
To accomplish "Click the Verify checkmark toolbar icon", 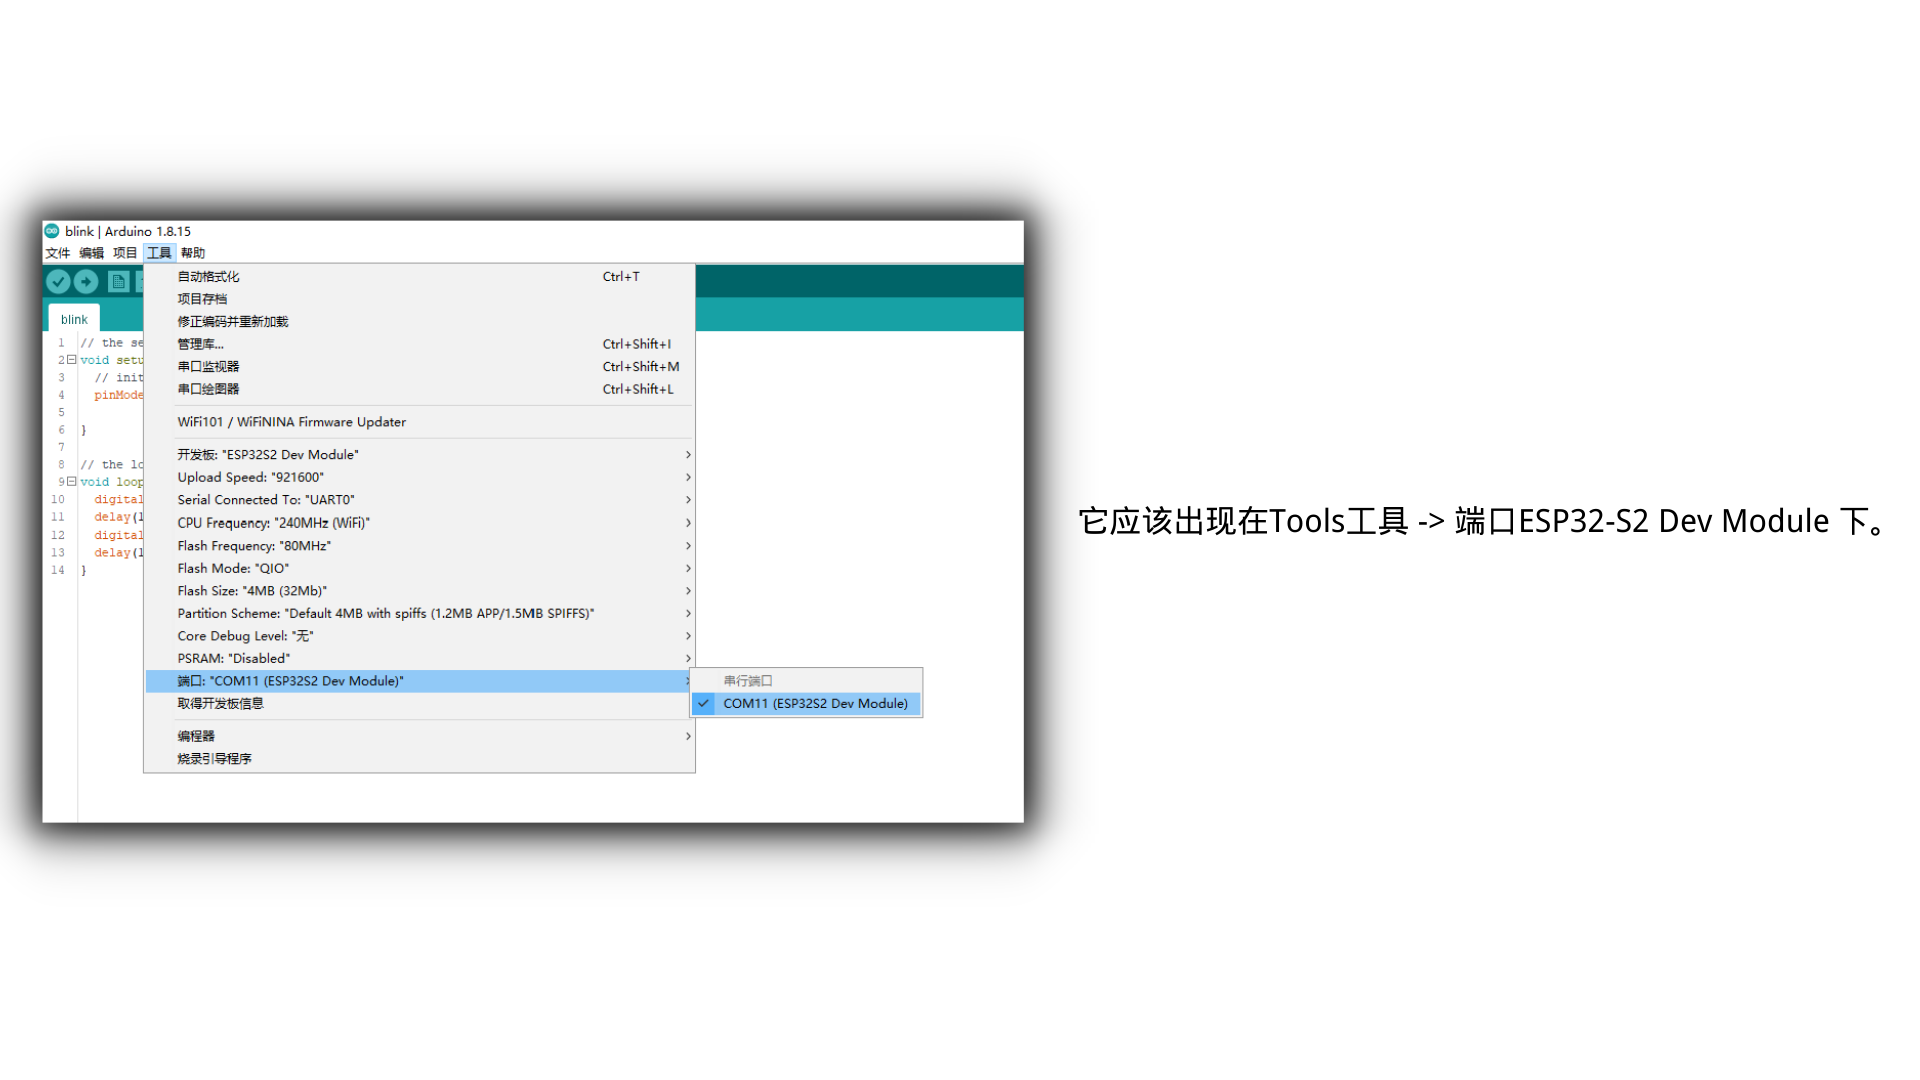I will (58, 282).
